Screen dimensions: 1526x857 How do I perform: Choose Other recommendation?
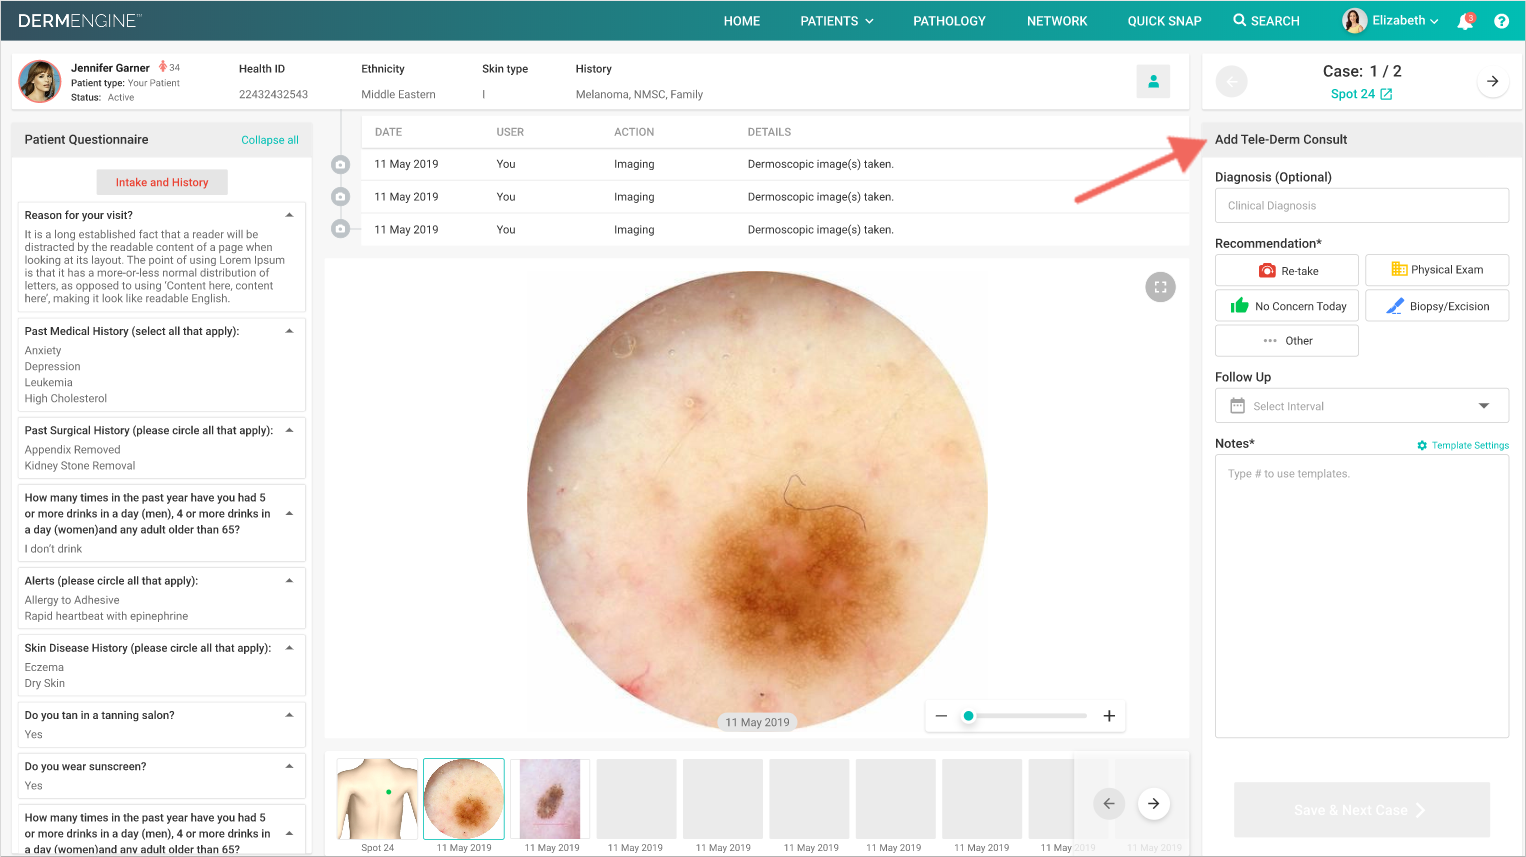click(x=1287, y=341)
